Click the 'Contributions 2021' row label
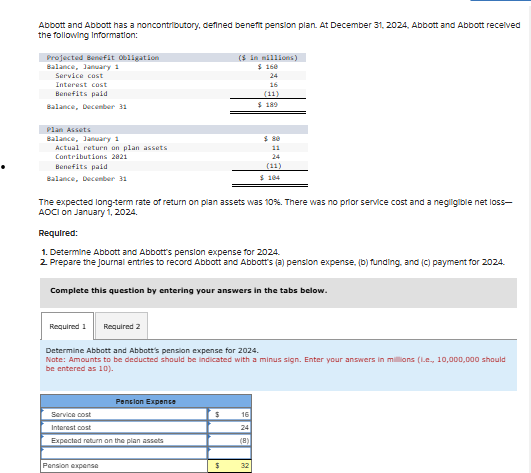The height and width of the screenshot is (473, 531). (x=91, y=157)
